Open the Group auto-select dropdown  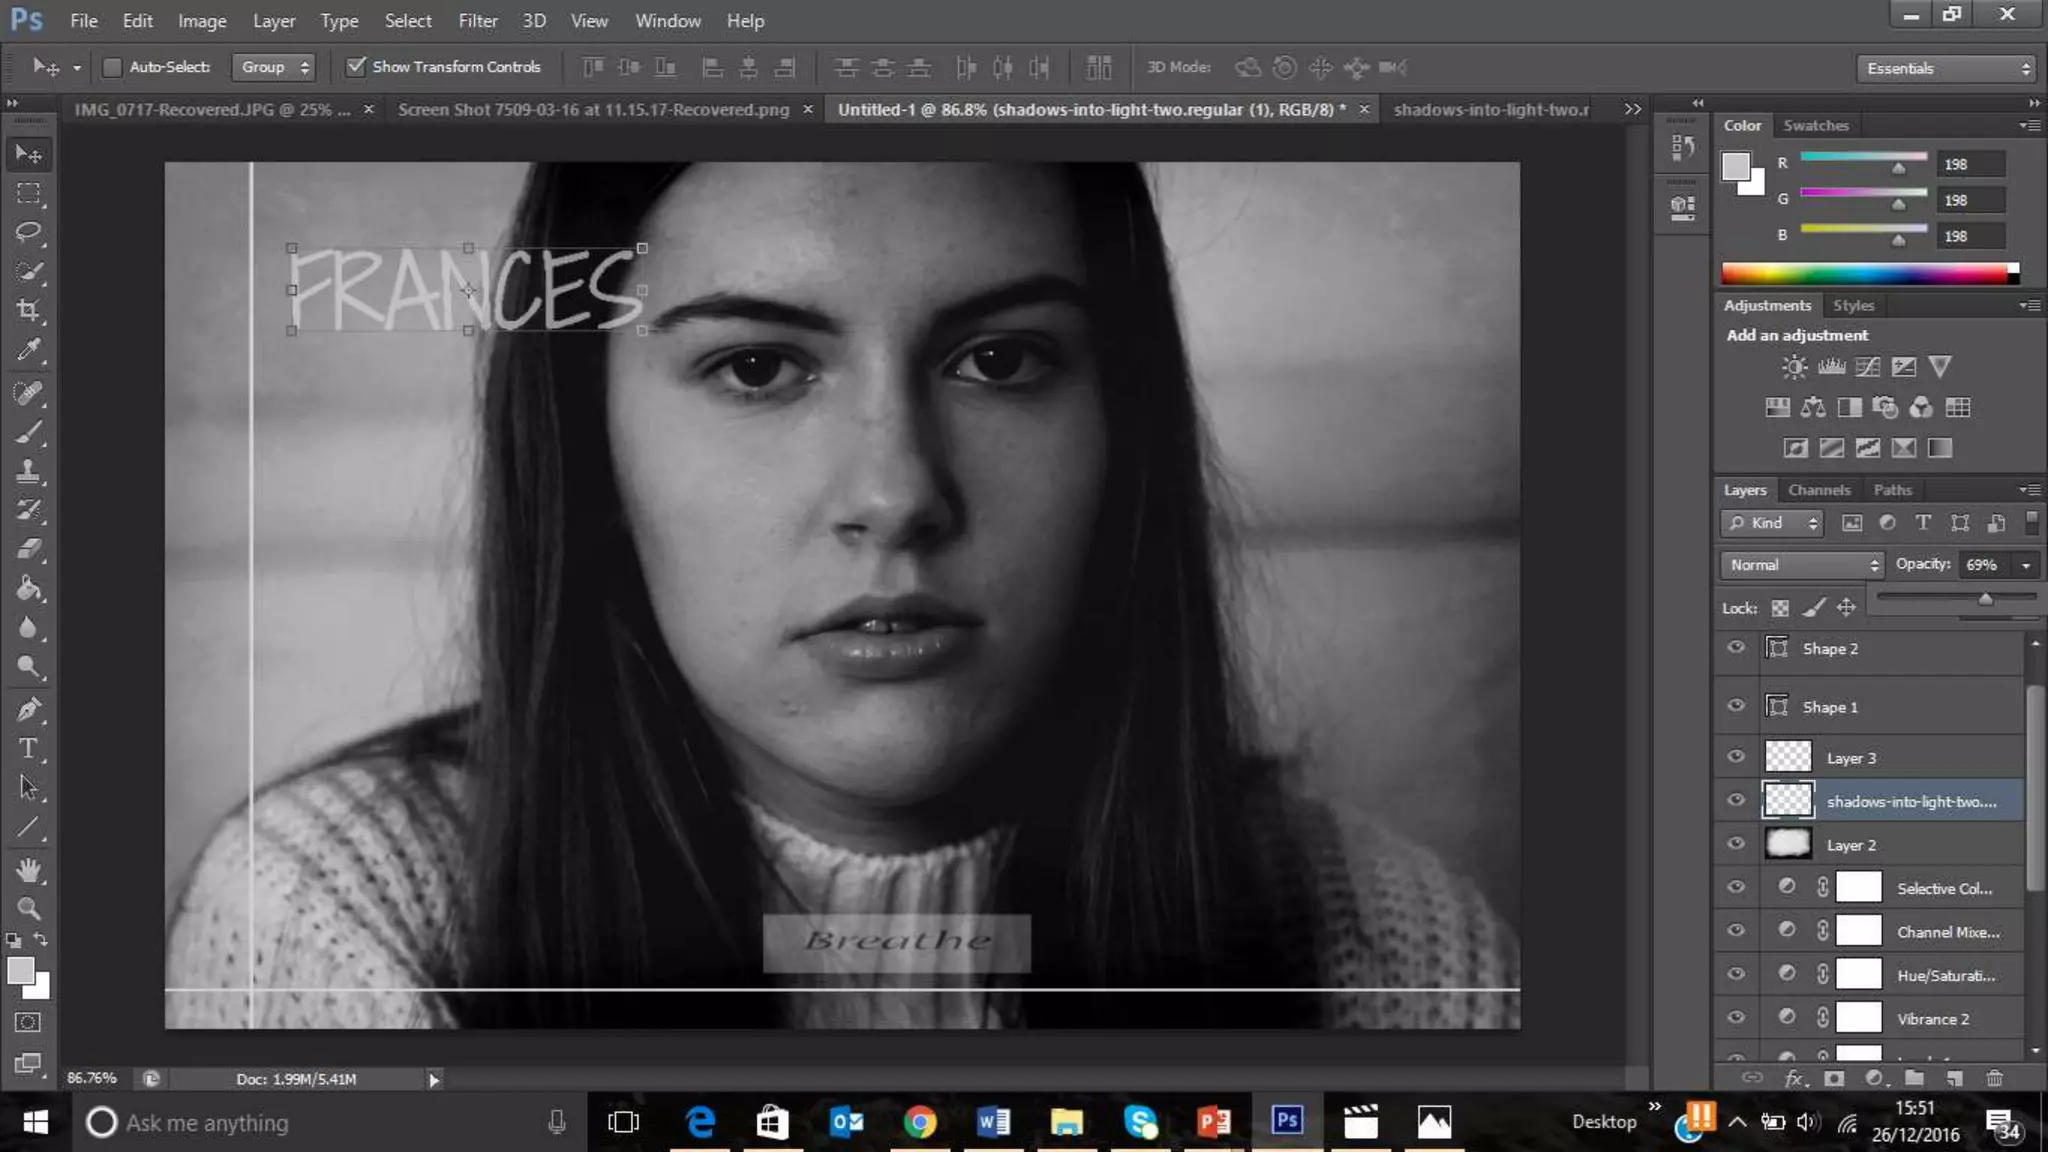coord(274,67)
